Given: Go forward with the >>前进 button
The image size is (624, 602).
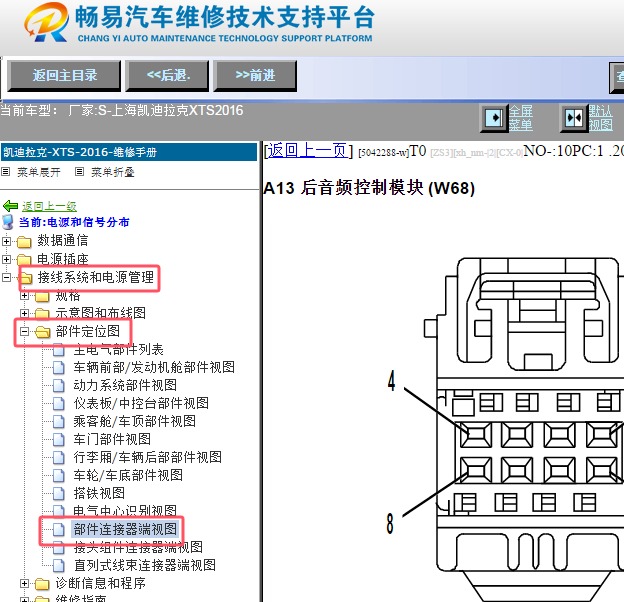Looking at the screenshot, I should [x=255, y=76].
